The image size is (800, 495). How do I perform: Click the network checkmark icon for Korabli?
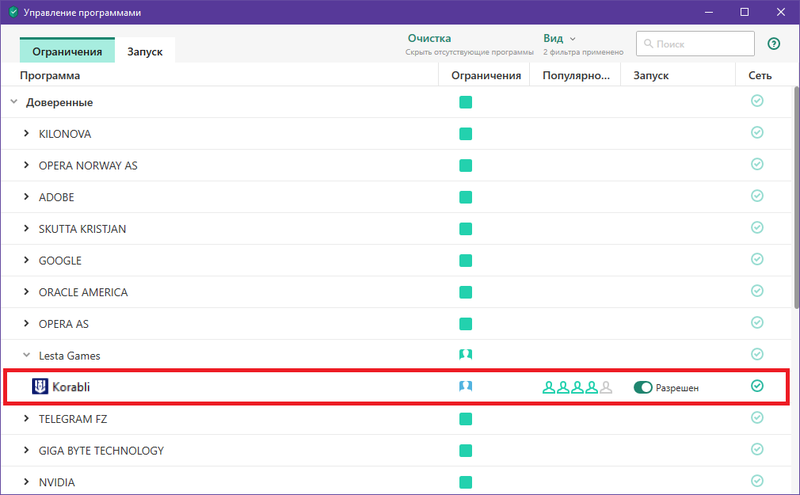tap(757, 386)
